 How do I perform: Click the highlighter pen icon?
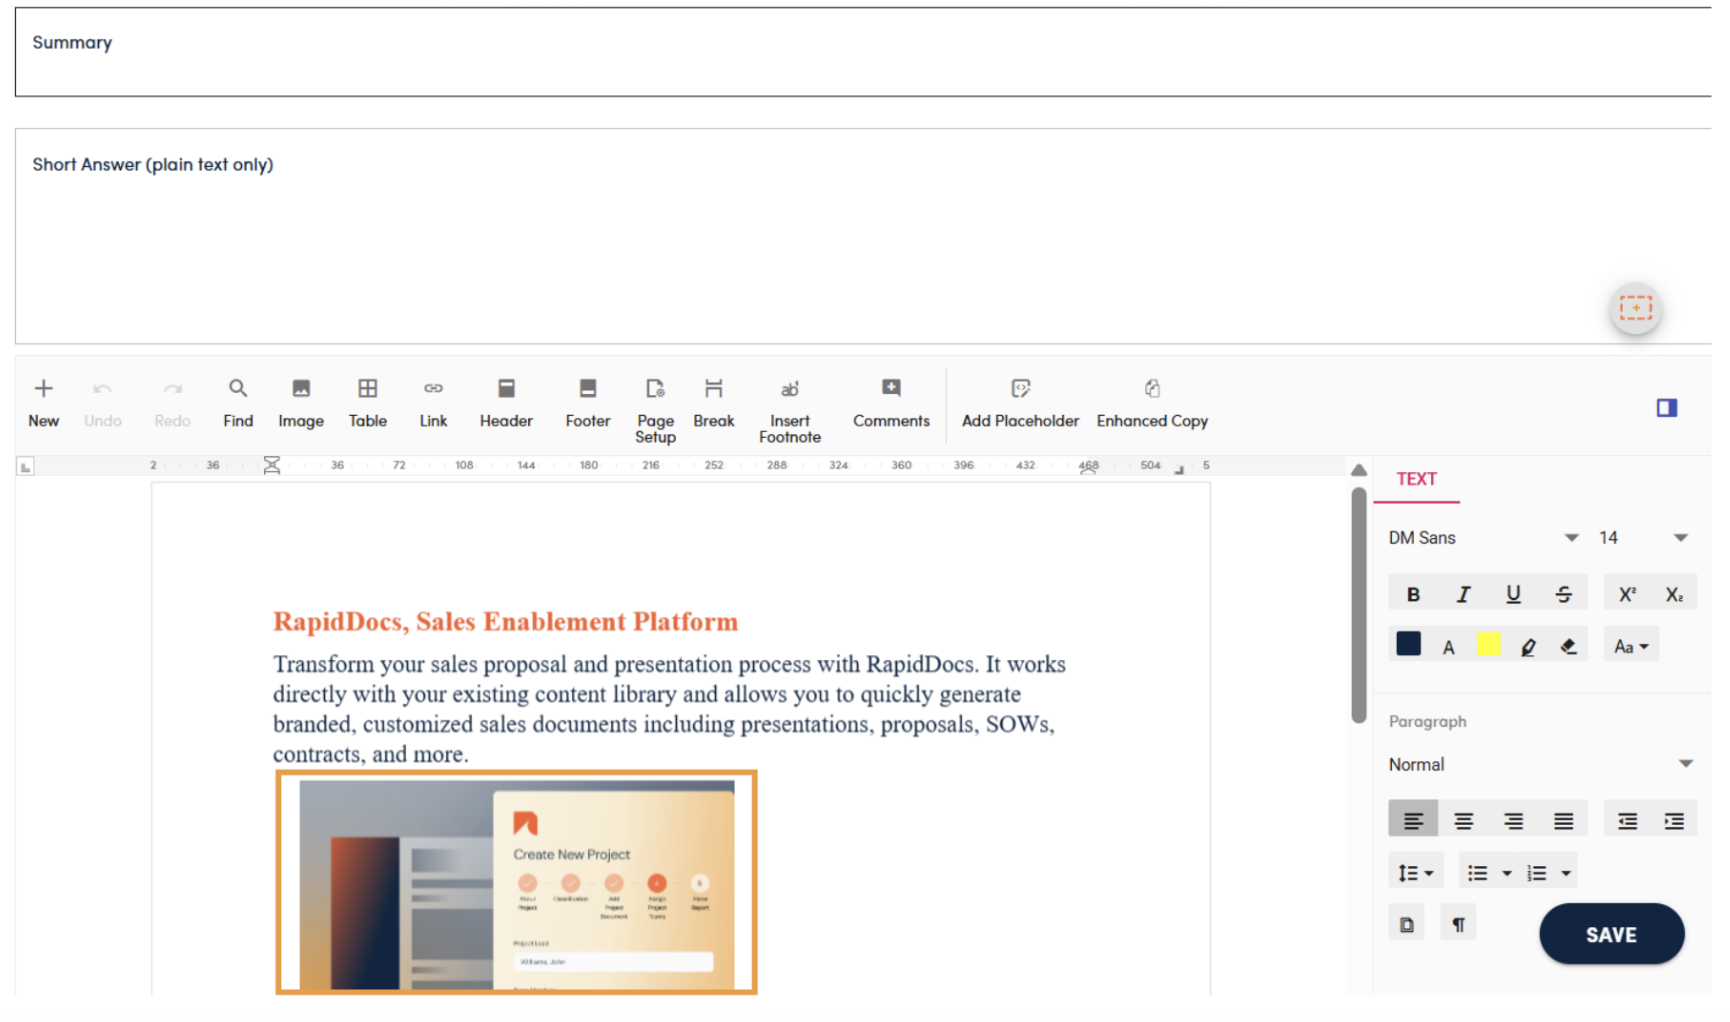click(1528, 647)
